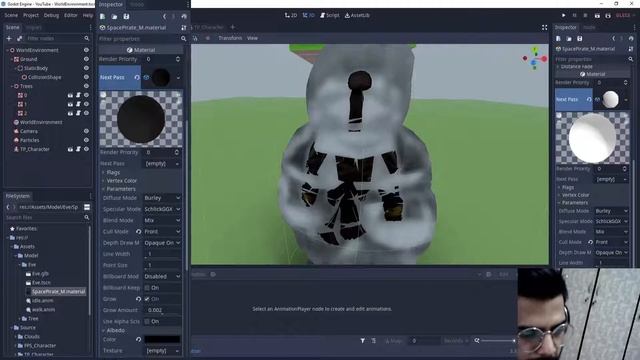Open Diffuse Mode Burley dropdown, left Inspector

162,198
